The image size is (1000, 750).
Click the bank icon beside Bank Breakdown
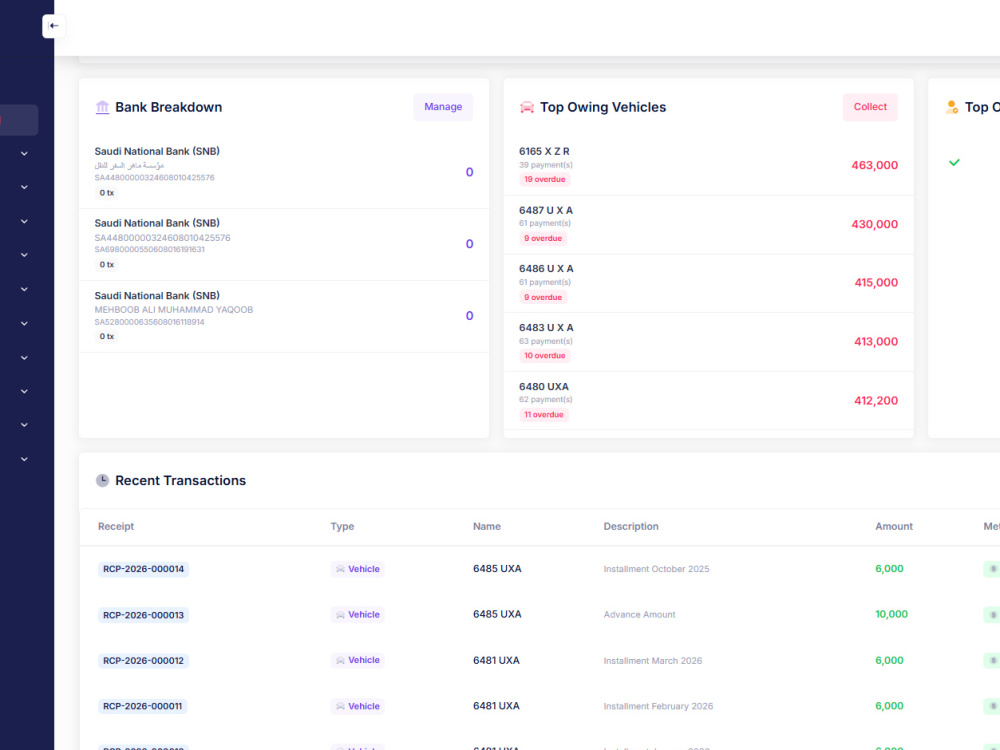click(x=102, y=107)
